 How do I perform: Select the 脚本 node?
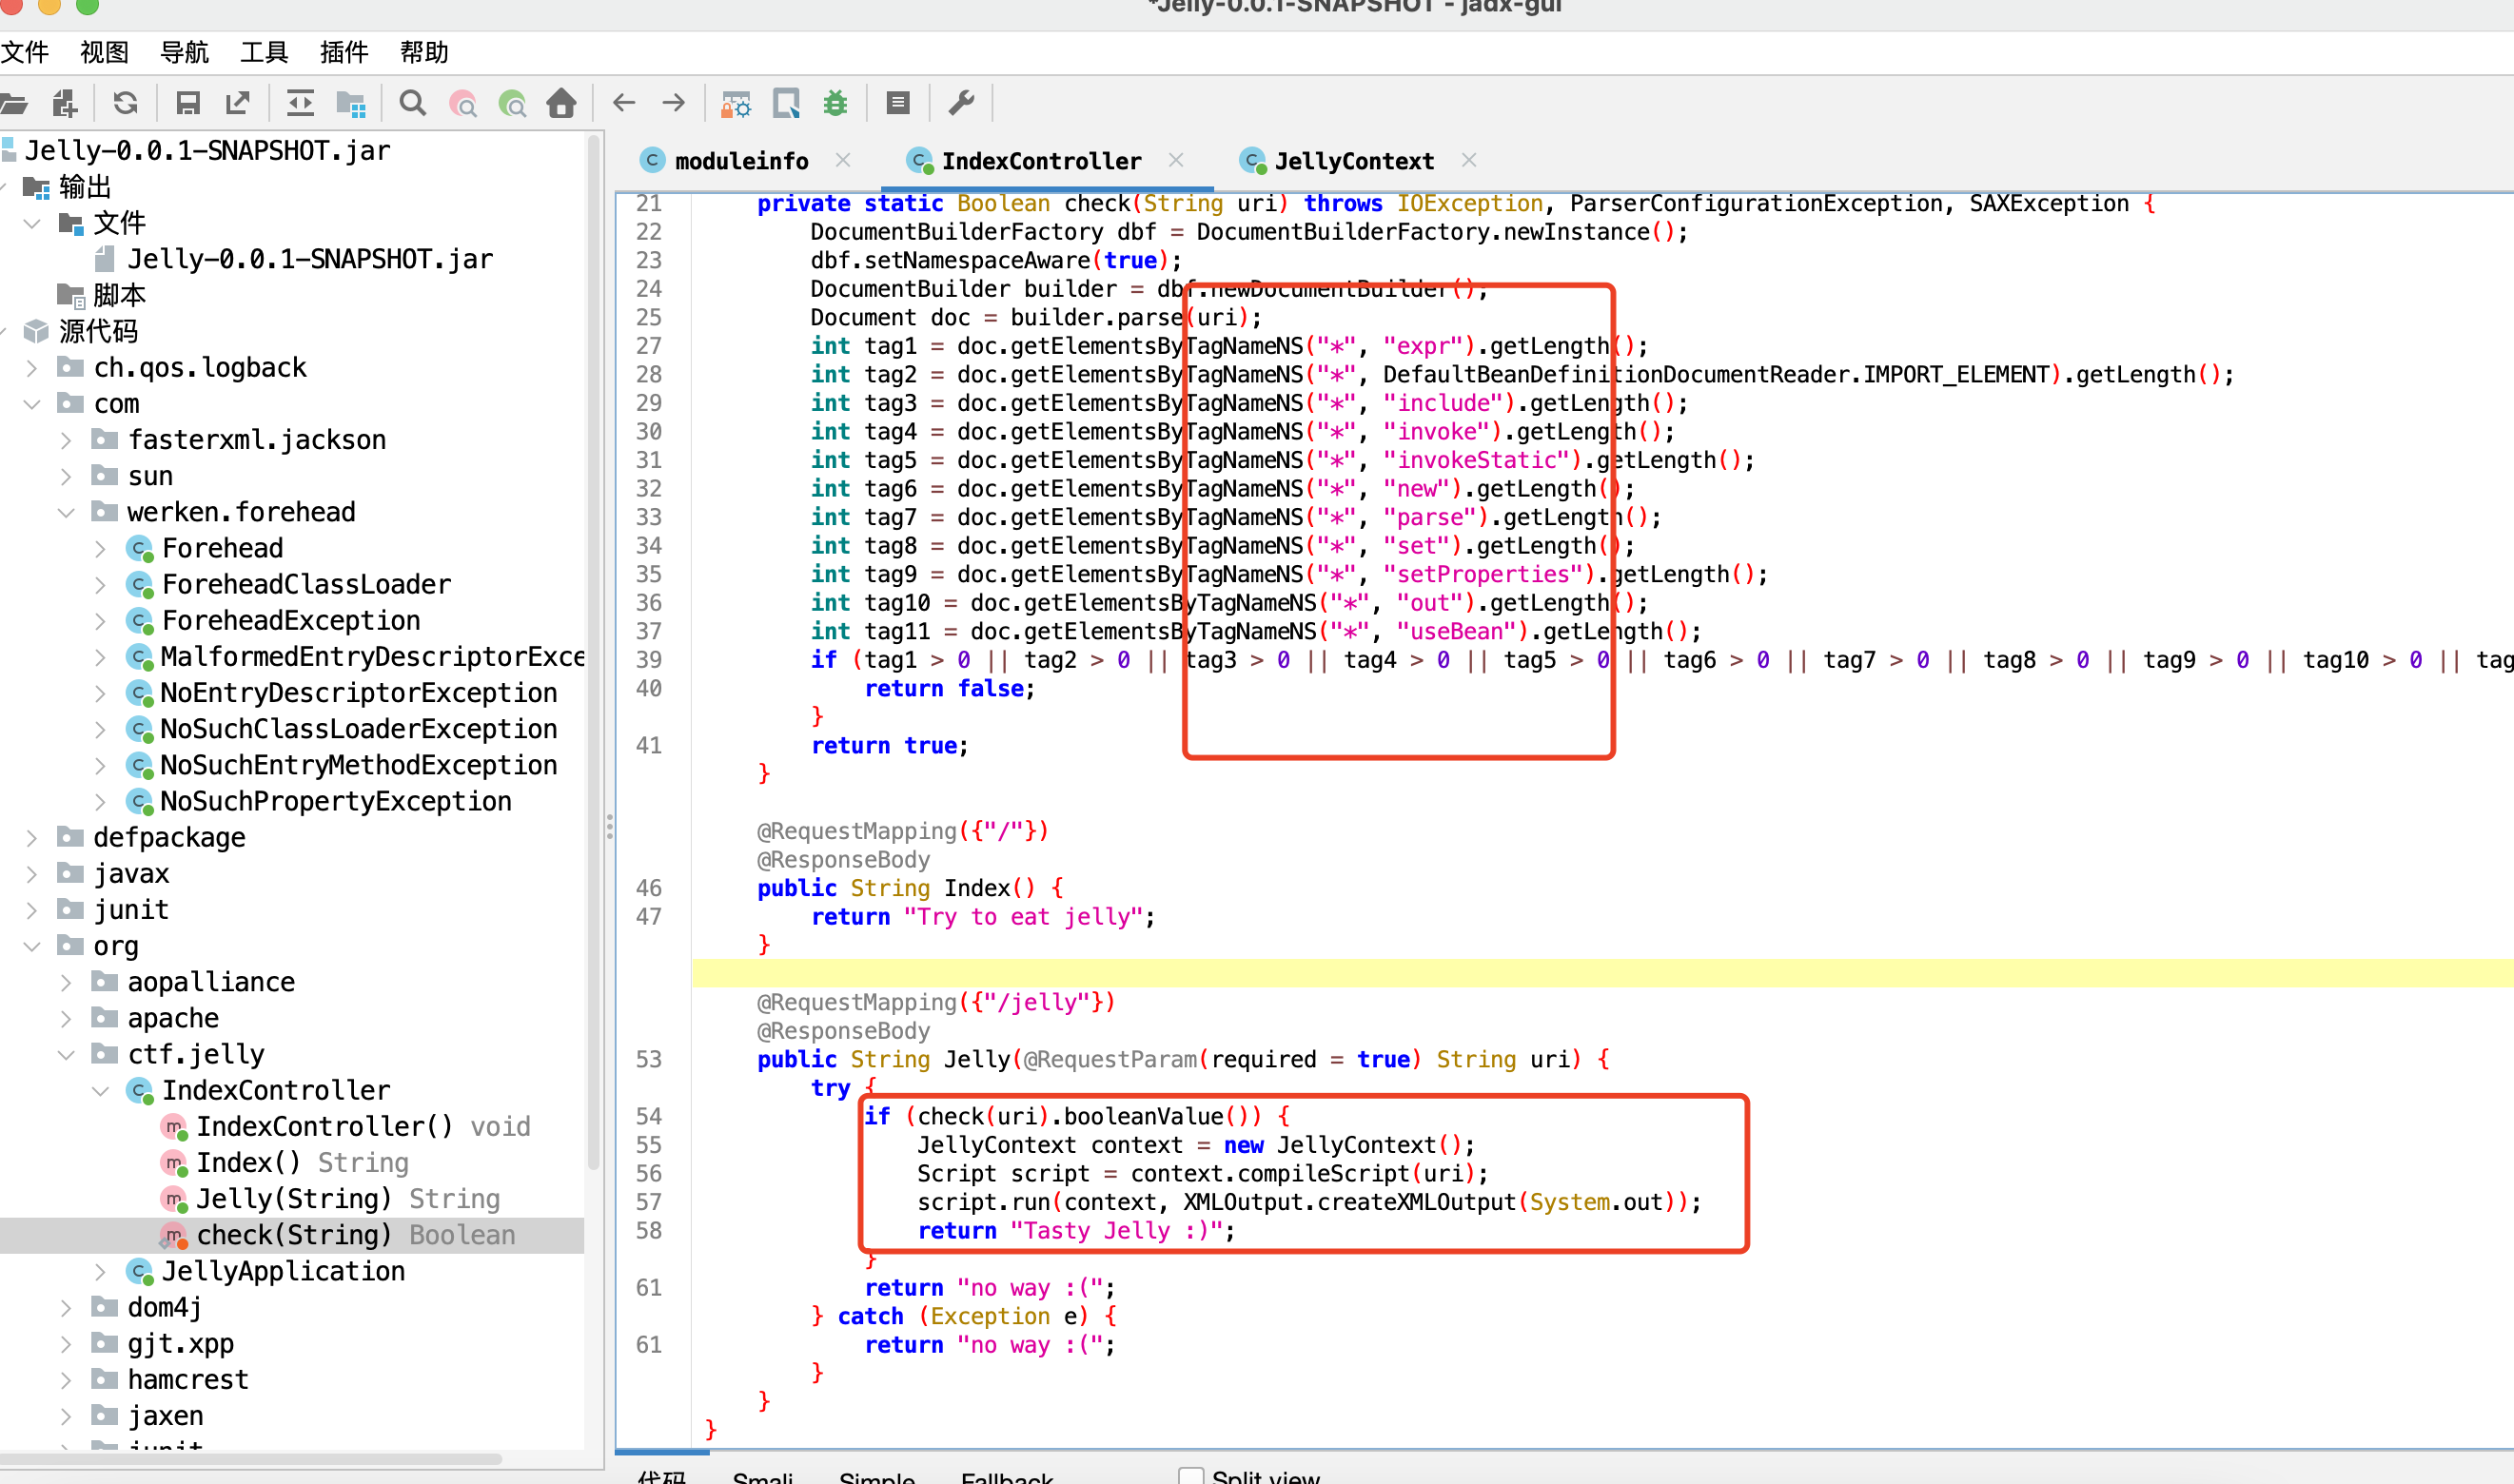(118, 295)
